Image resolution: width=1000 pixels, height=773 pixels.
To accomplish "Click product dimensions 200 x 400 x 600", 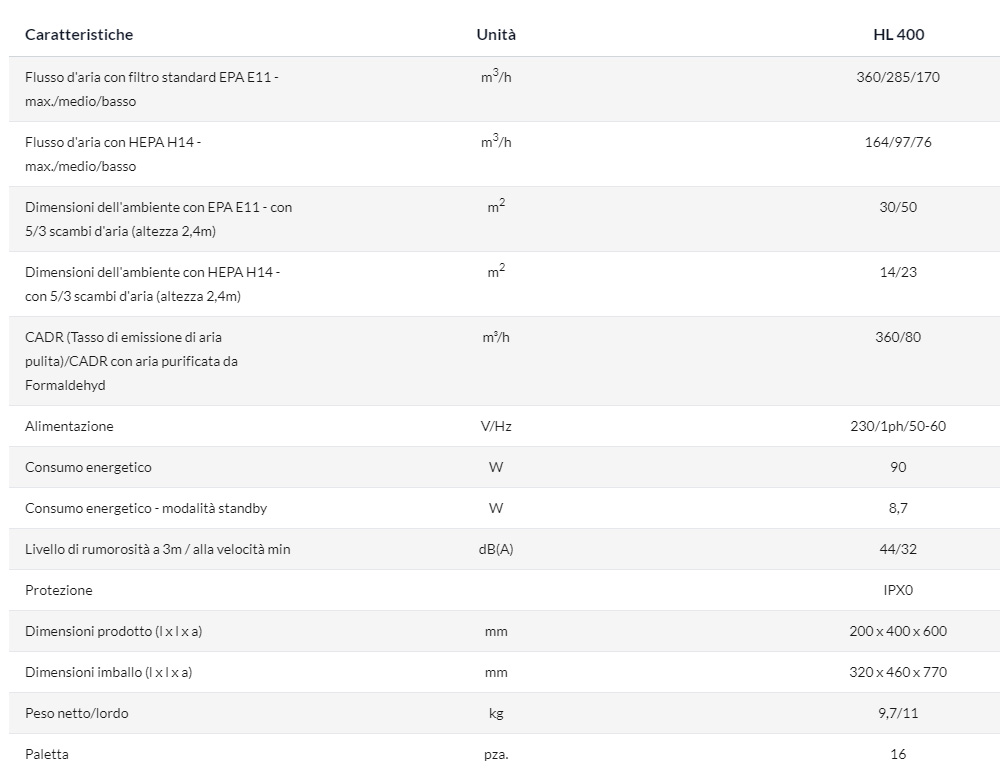I will (x=898, y=631).
